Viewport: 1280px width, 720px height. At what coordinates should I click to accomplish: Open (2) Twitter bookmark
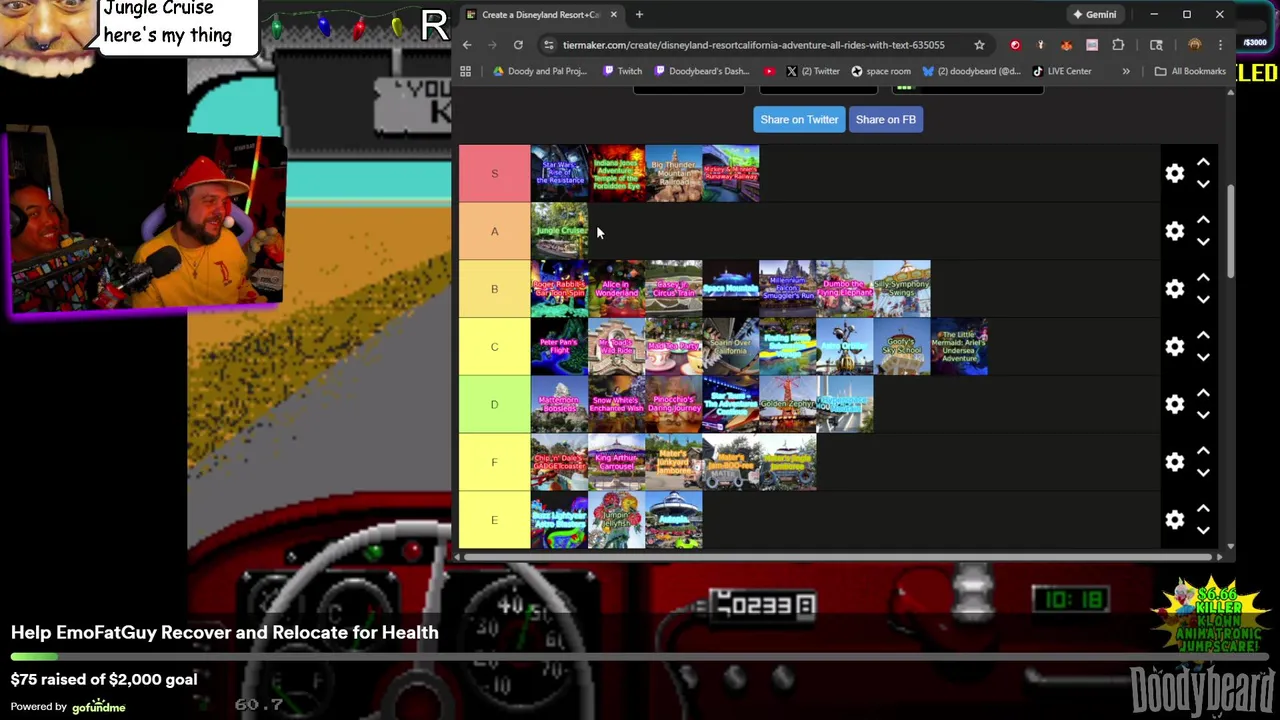pyautogui.click(x=813, y=71)
